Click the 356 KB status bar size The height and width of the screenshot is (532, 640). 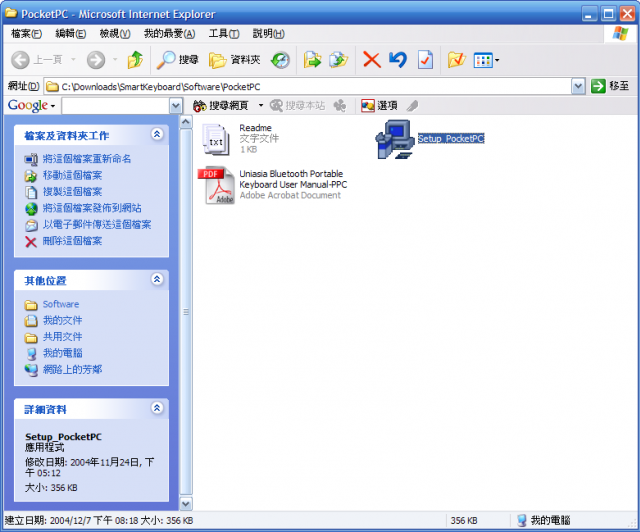tap(464, 521)
